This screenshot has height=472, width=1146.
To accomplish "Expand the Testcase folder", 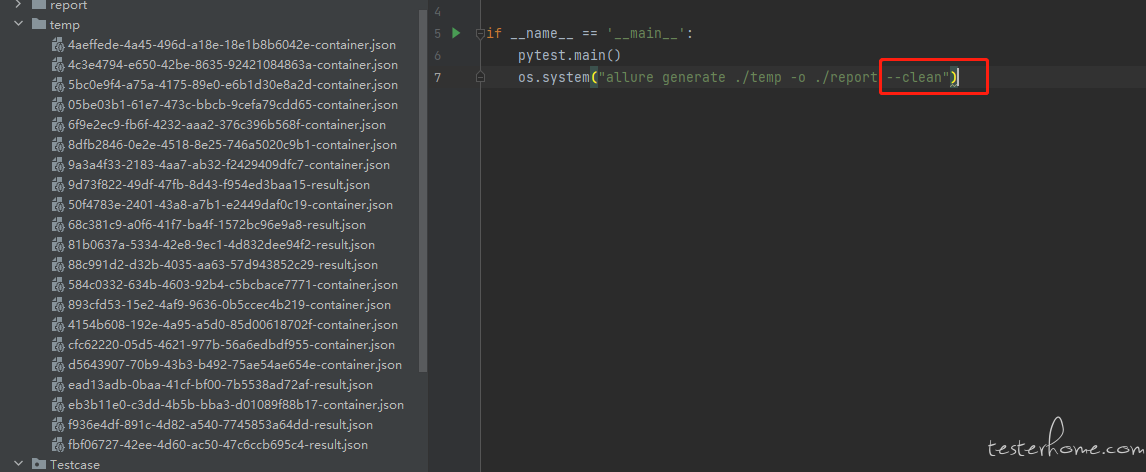I will click(x=18, y=464).
